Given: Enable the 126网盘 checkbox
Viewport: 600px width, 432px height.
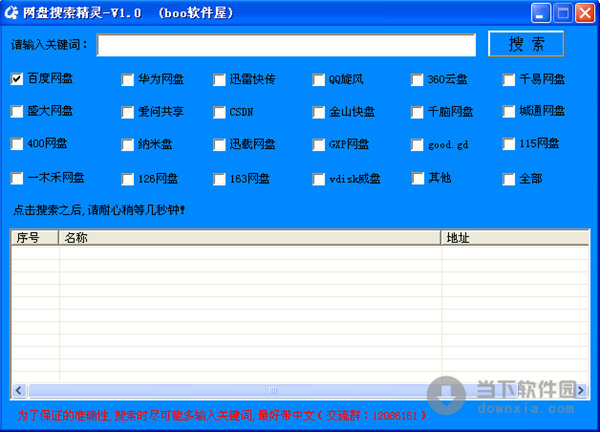Looking at the screenshot, I should (x=127, y=179).
